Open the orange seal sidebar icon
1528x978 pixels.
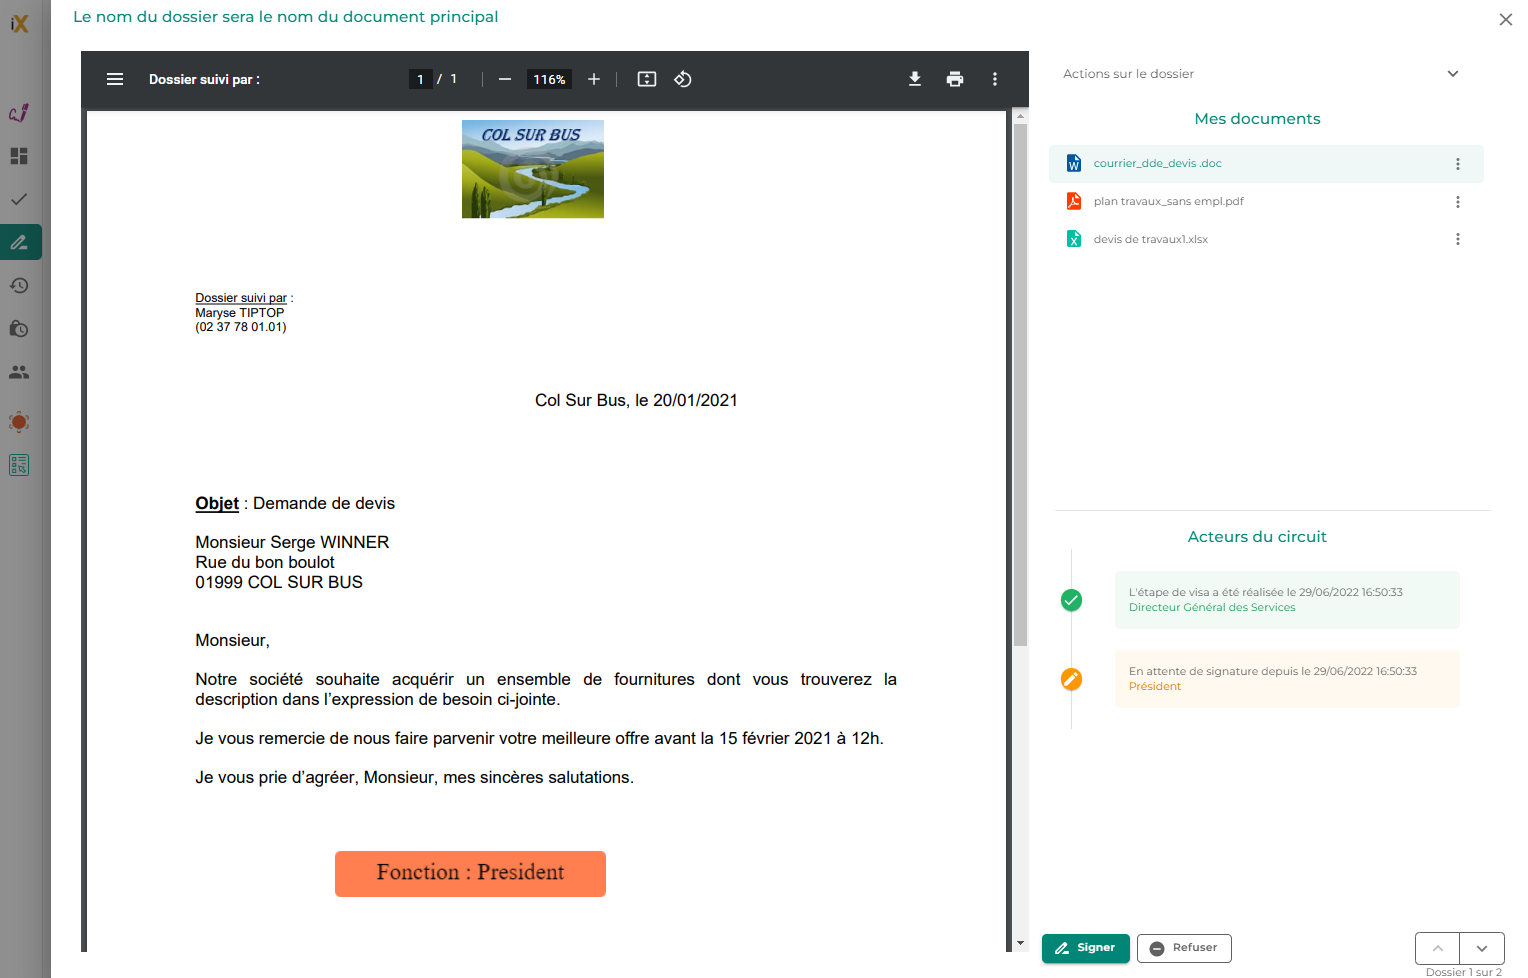(x=19, y=422)
